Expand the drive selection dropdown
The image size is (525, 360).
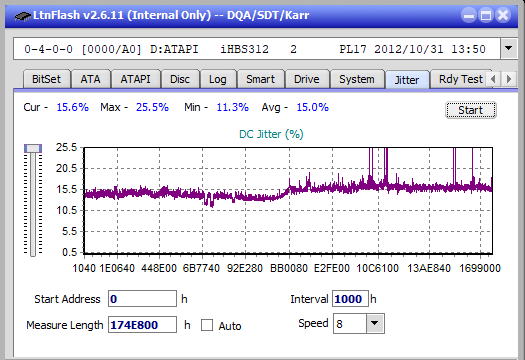coord(509,49)
